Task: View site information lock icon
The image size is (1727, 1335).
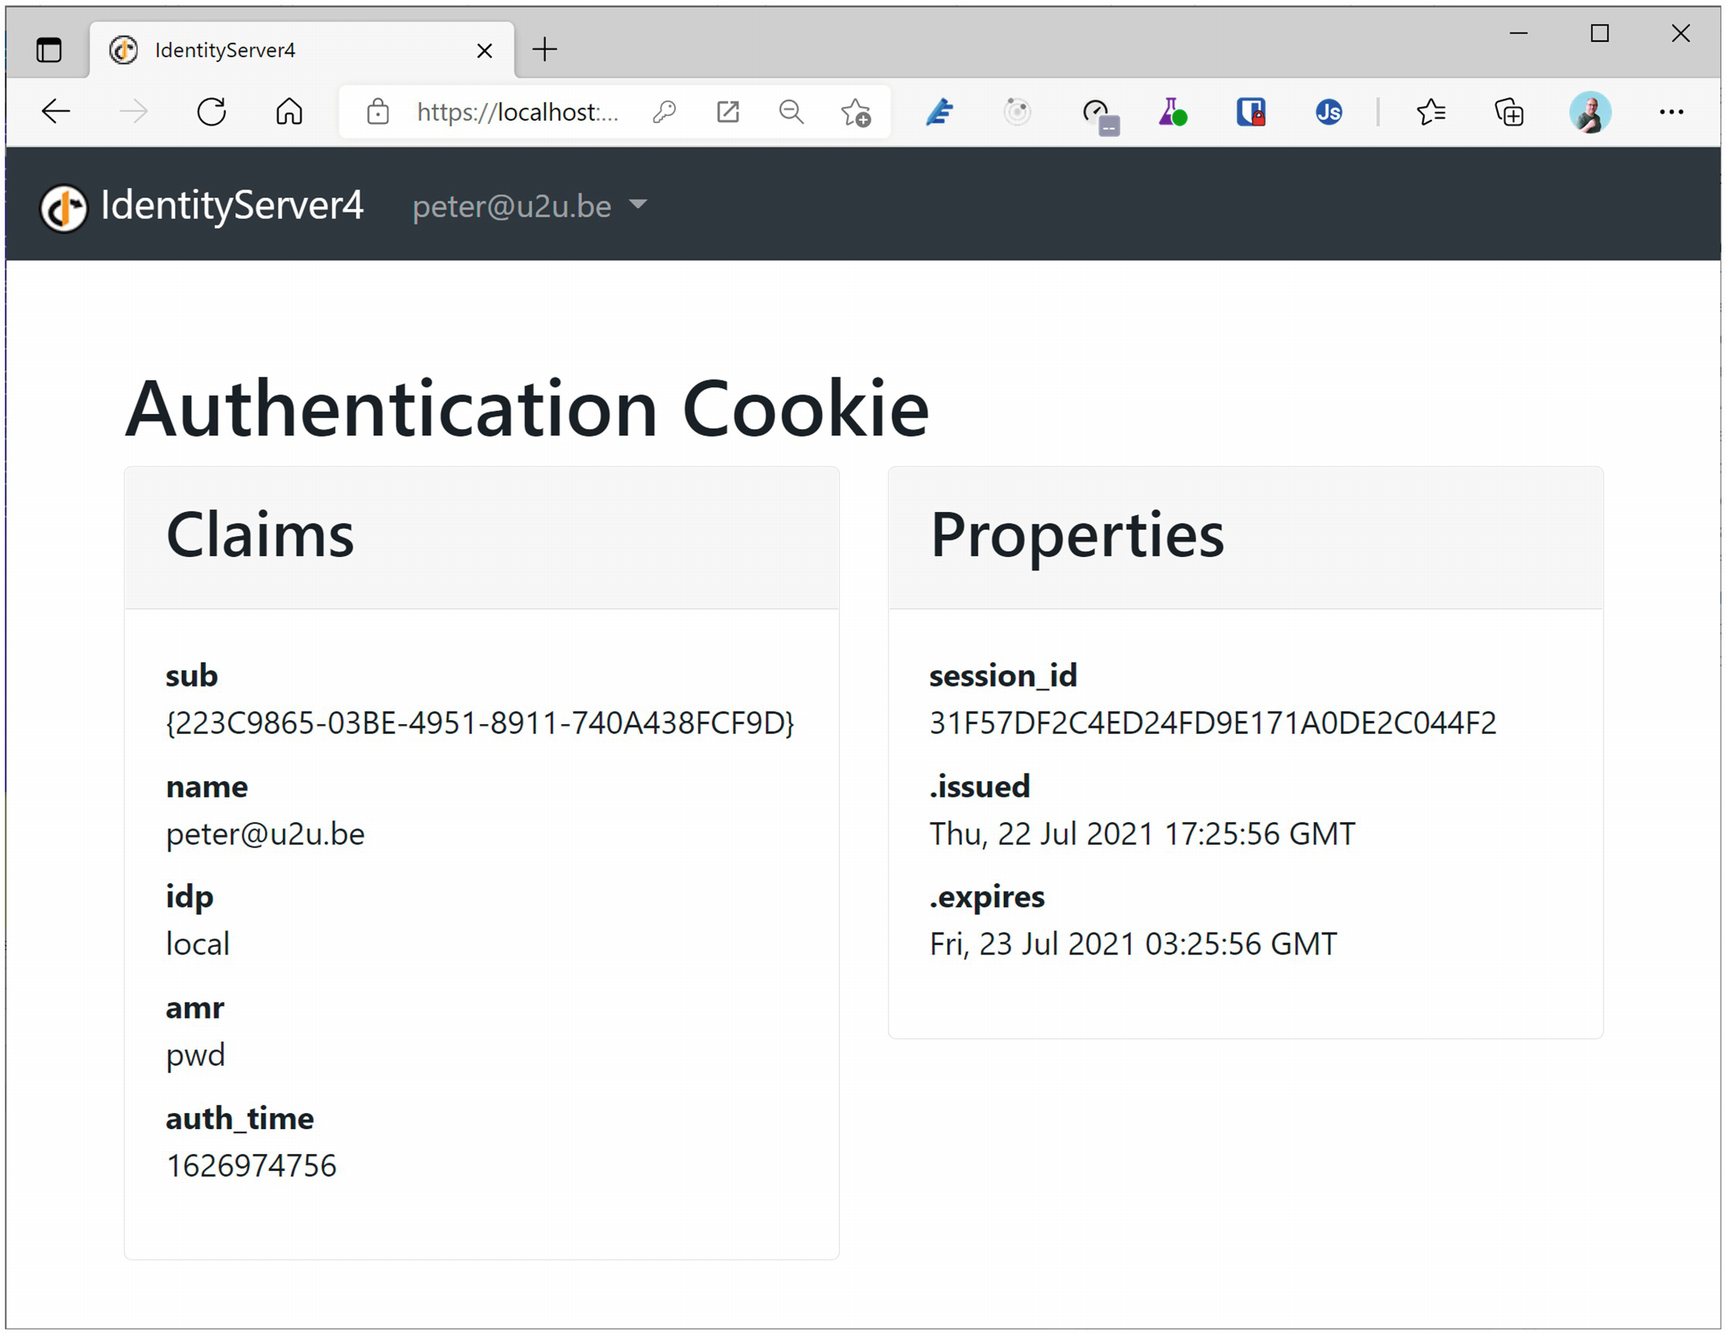Action: pyautogui.click(x=378, y=112)
